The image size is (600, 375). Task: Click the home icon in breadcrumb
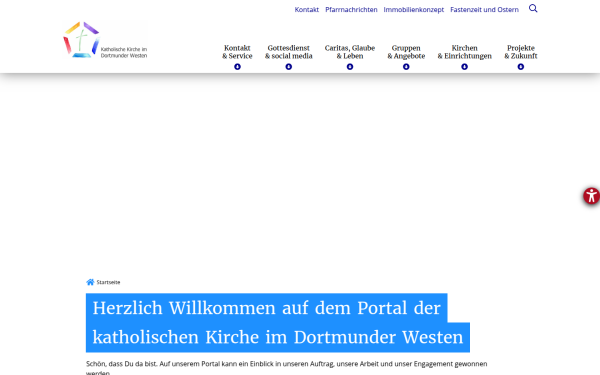click(90, 282)
